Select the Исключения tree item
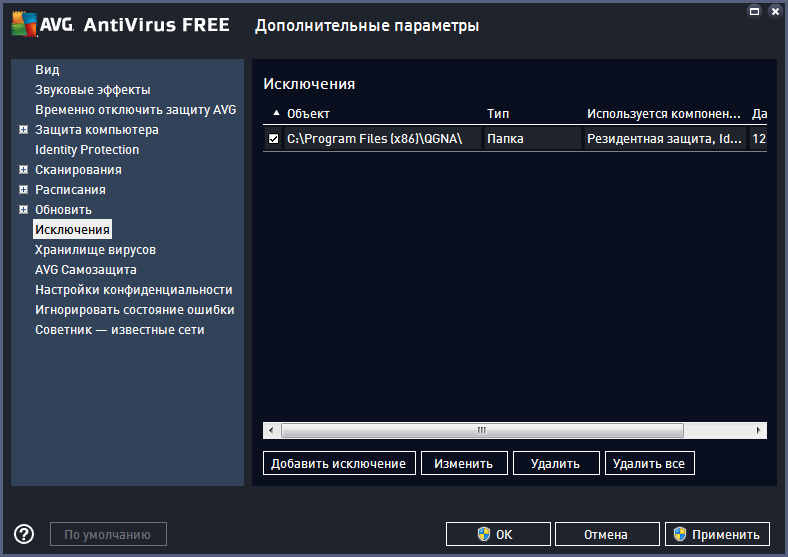The image size is (788, 557). tap(72, 229)
